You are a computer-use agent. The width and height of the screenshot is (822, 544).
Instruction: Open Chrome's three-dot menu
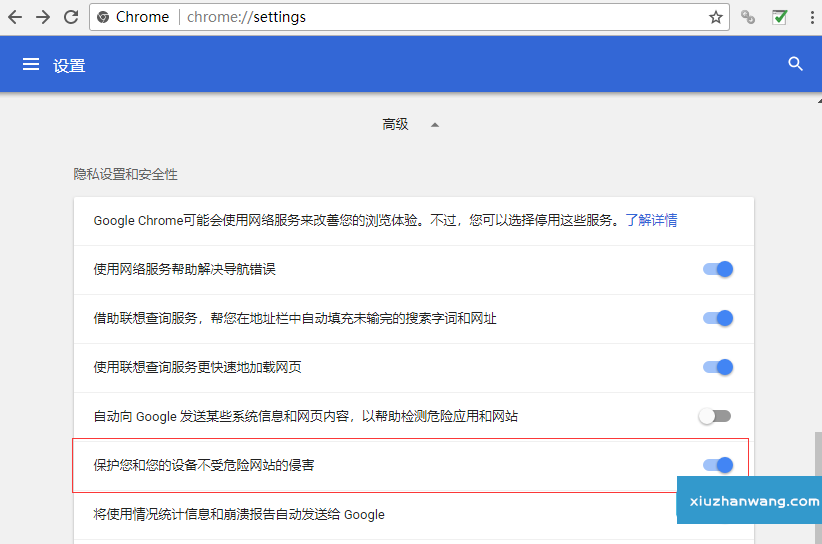click(809, 17)
